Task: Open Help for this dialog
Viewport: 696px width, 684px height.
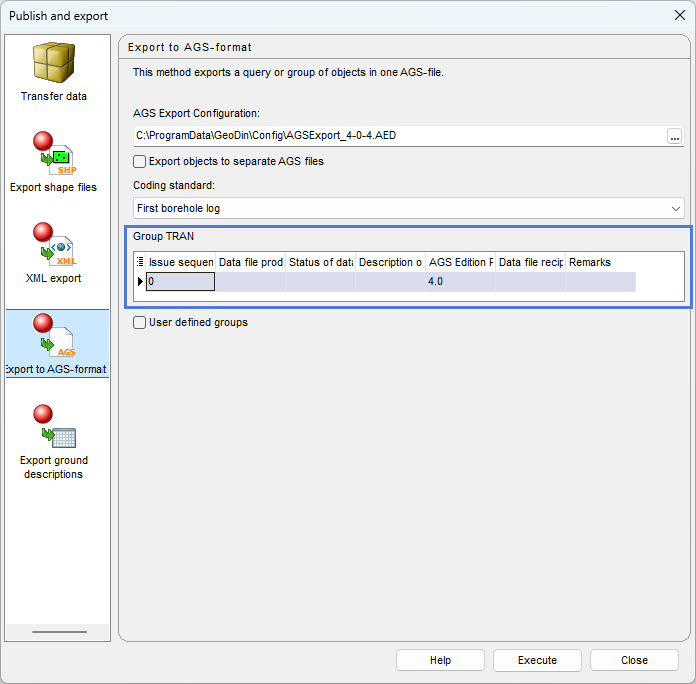Action: 440,660
